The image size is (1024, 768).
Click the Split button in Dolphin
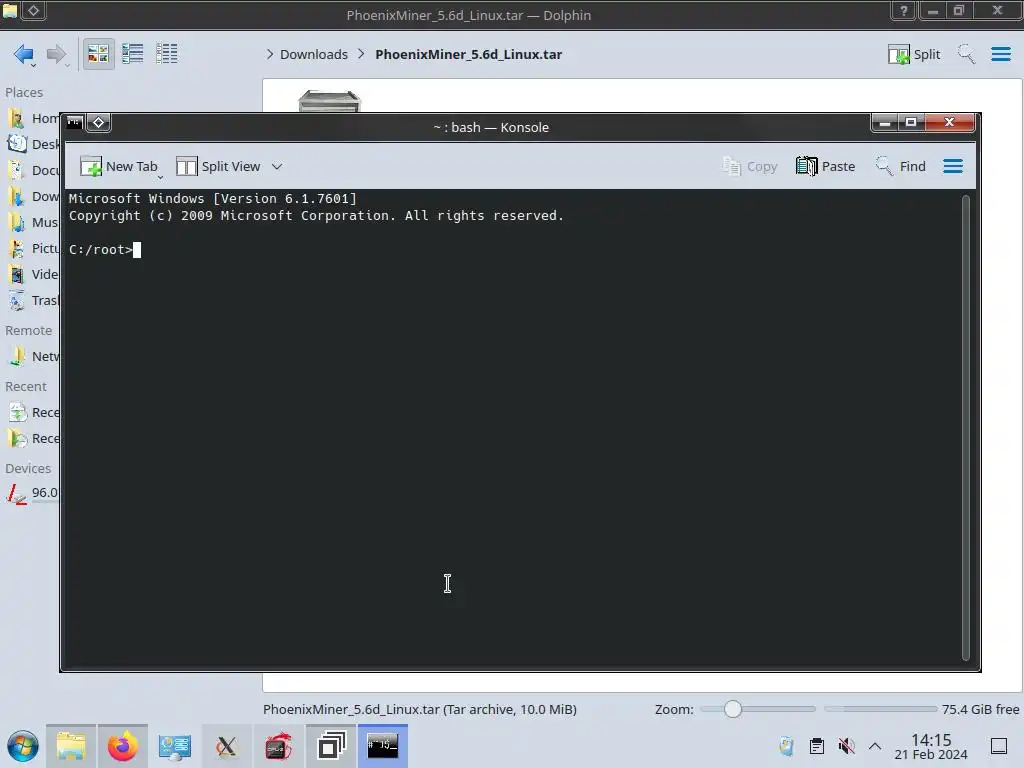tap(914, 54)
